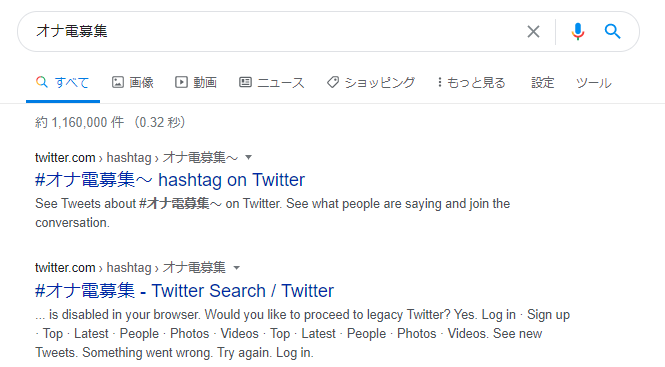This screenshot has height=367, width=665.
Task: Open the 'Twitter Search / Twitter' result title
Action: point(184,291)
